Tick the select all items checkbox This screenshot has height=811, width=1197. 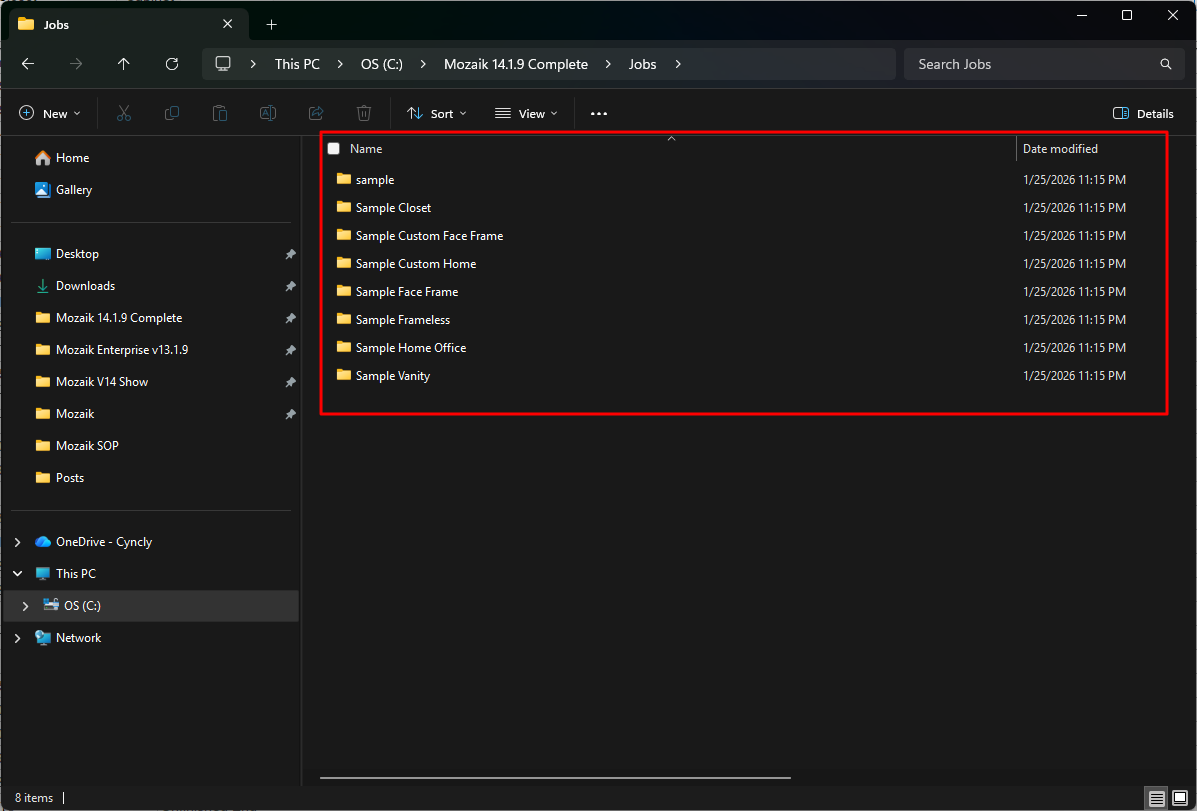click(334, 149)
